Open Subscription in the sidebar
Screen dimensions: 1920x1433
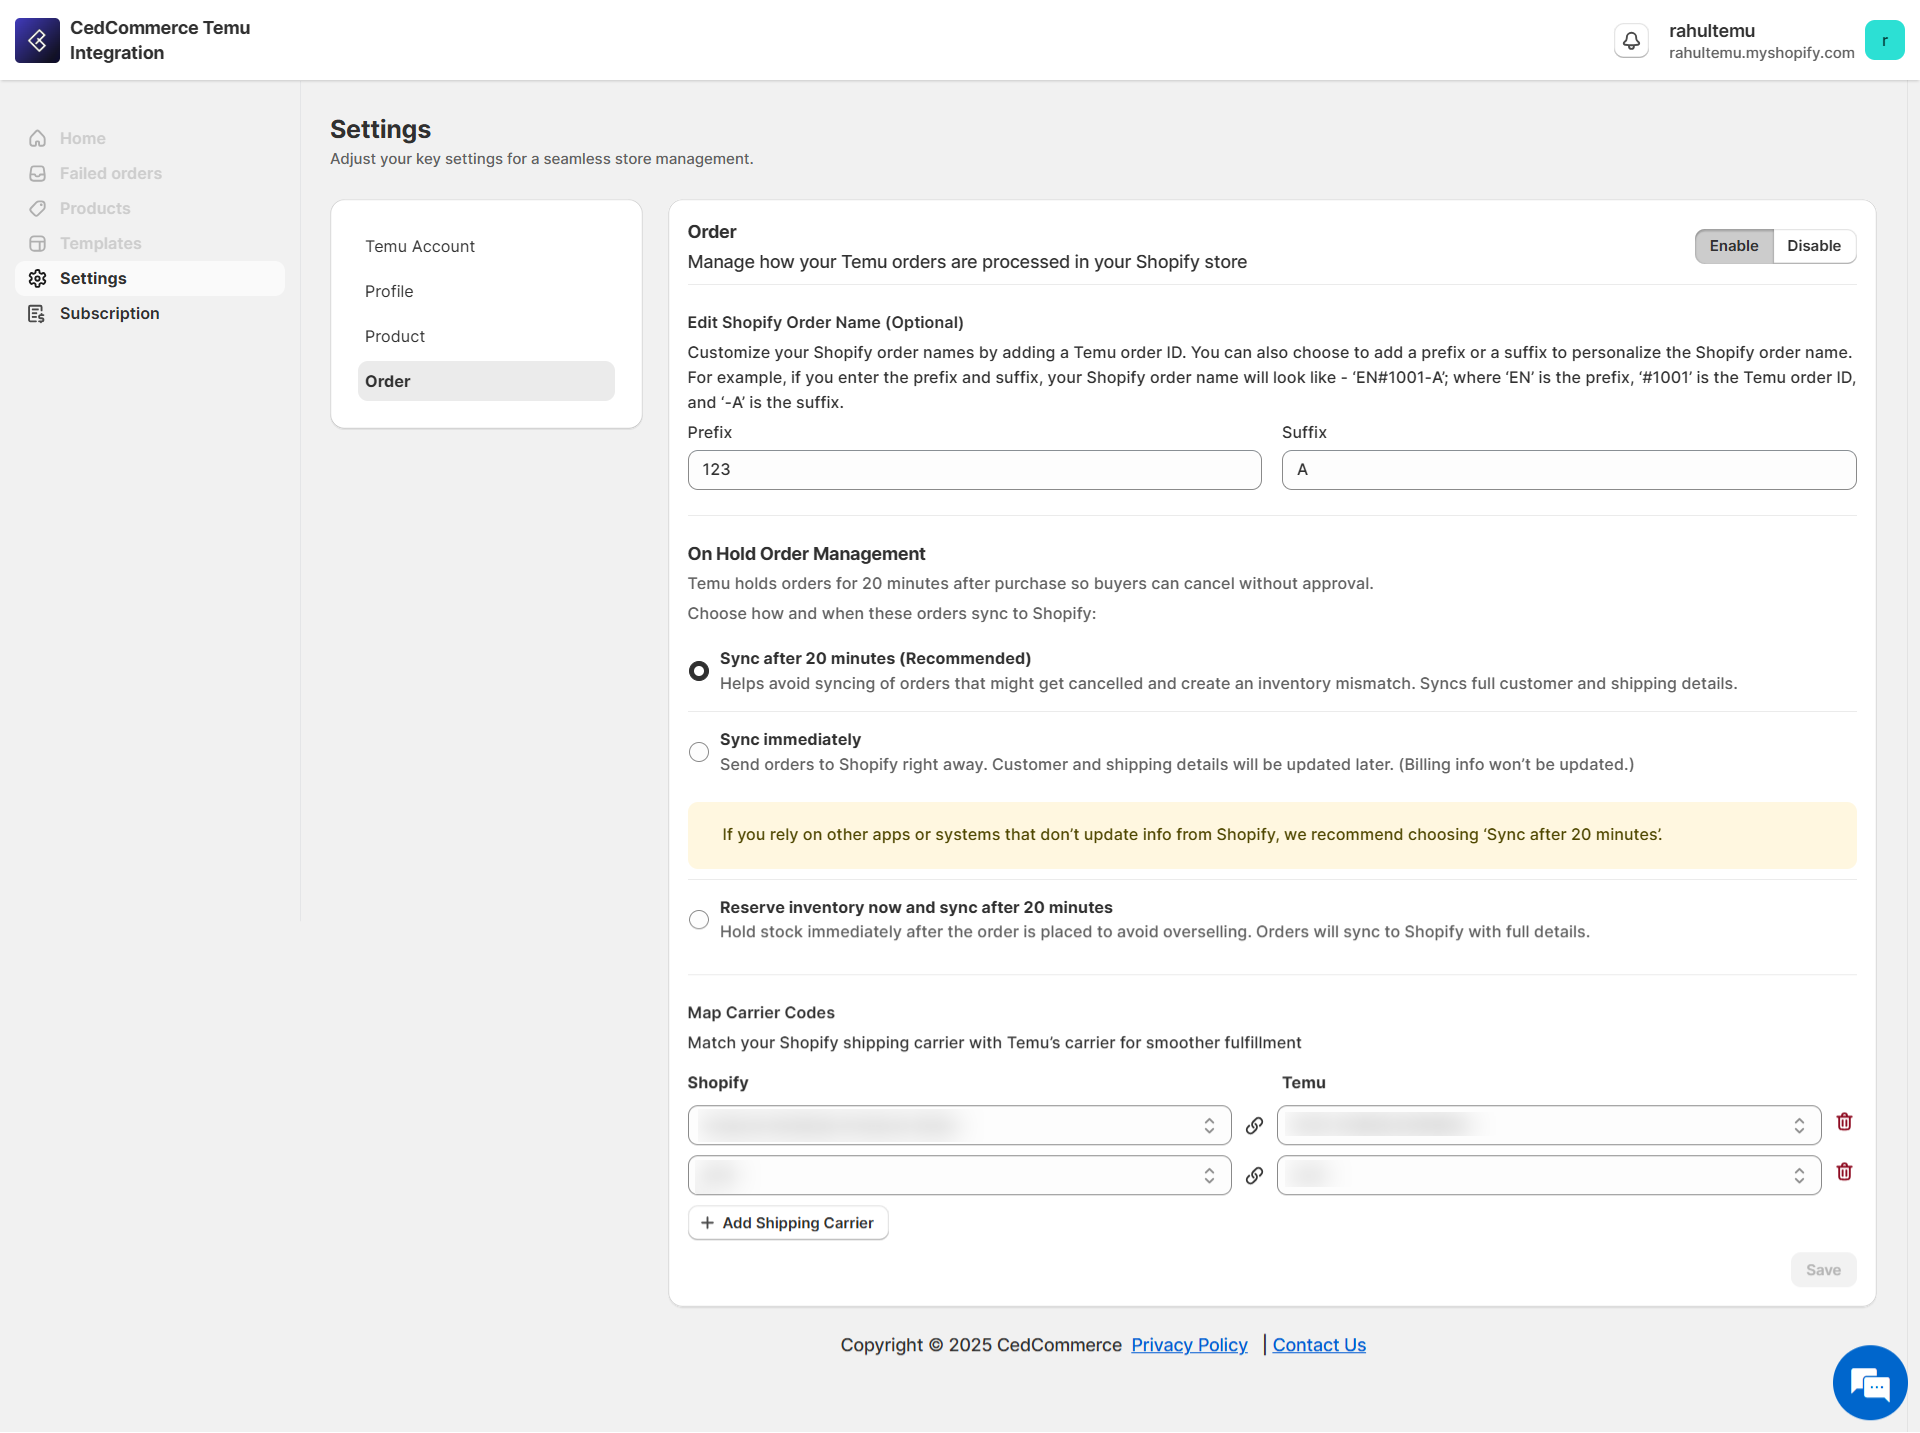click(x=150, y=313)
